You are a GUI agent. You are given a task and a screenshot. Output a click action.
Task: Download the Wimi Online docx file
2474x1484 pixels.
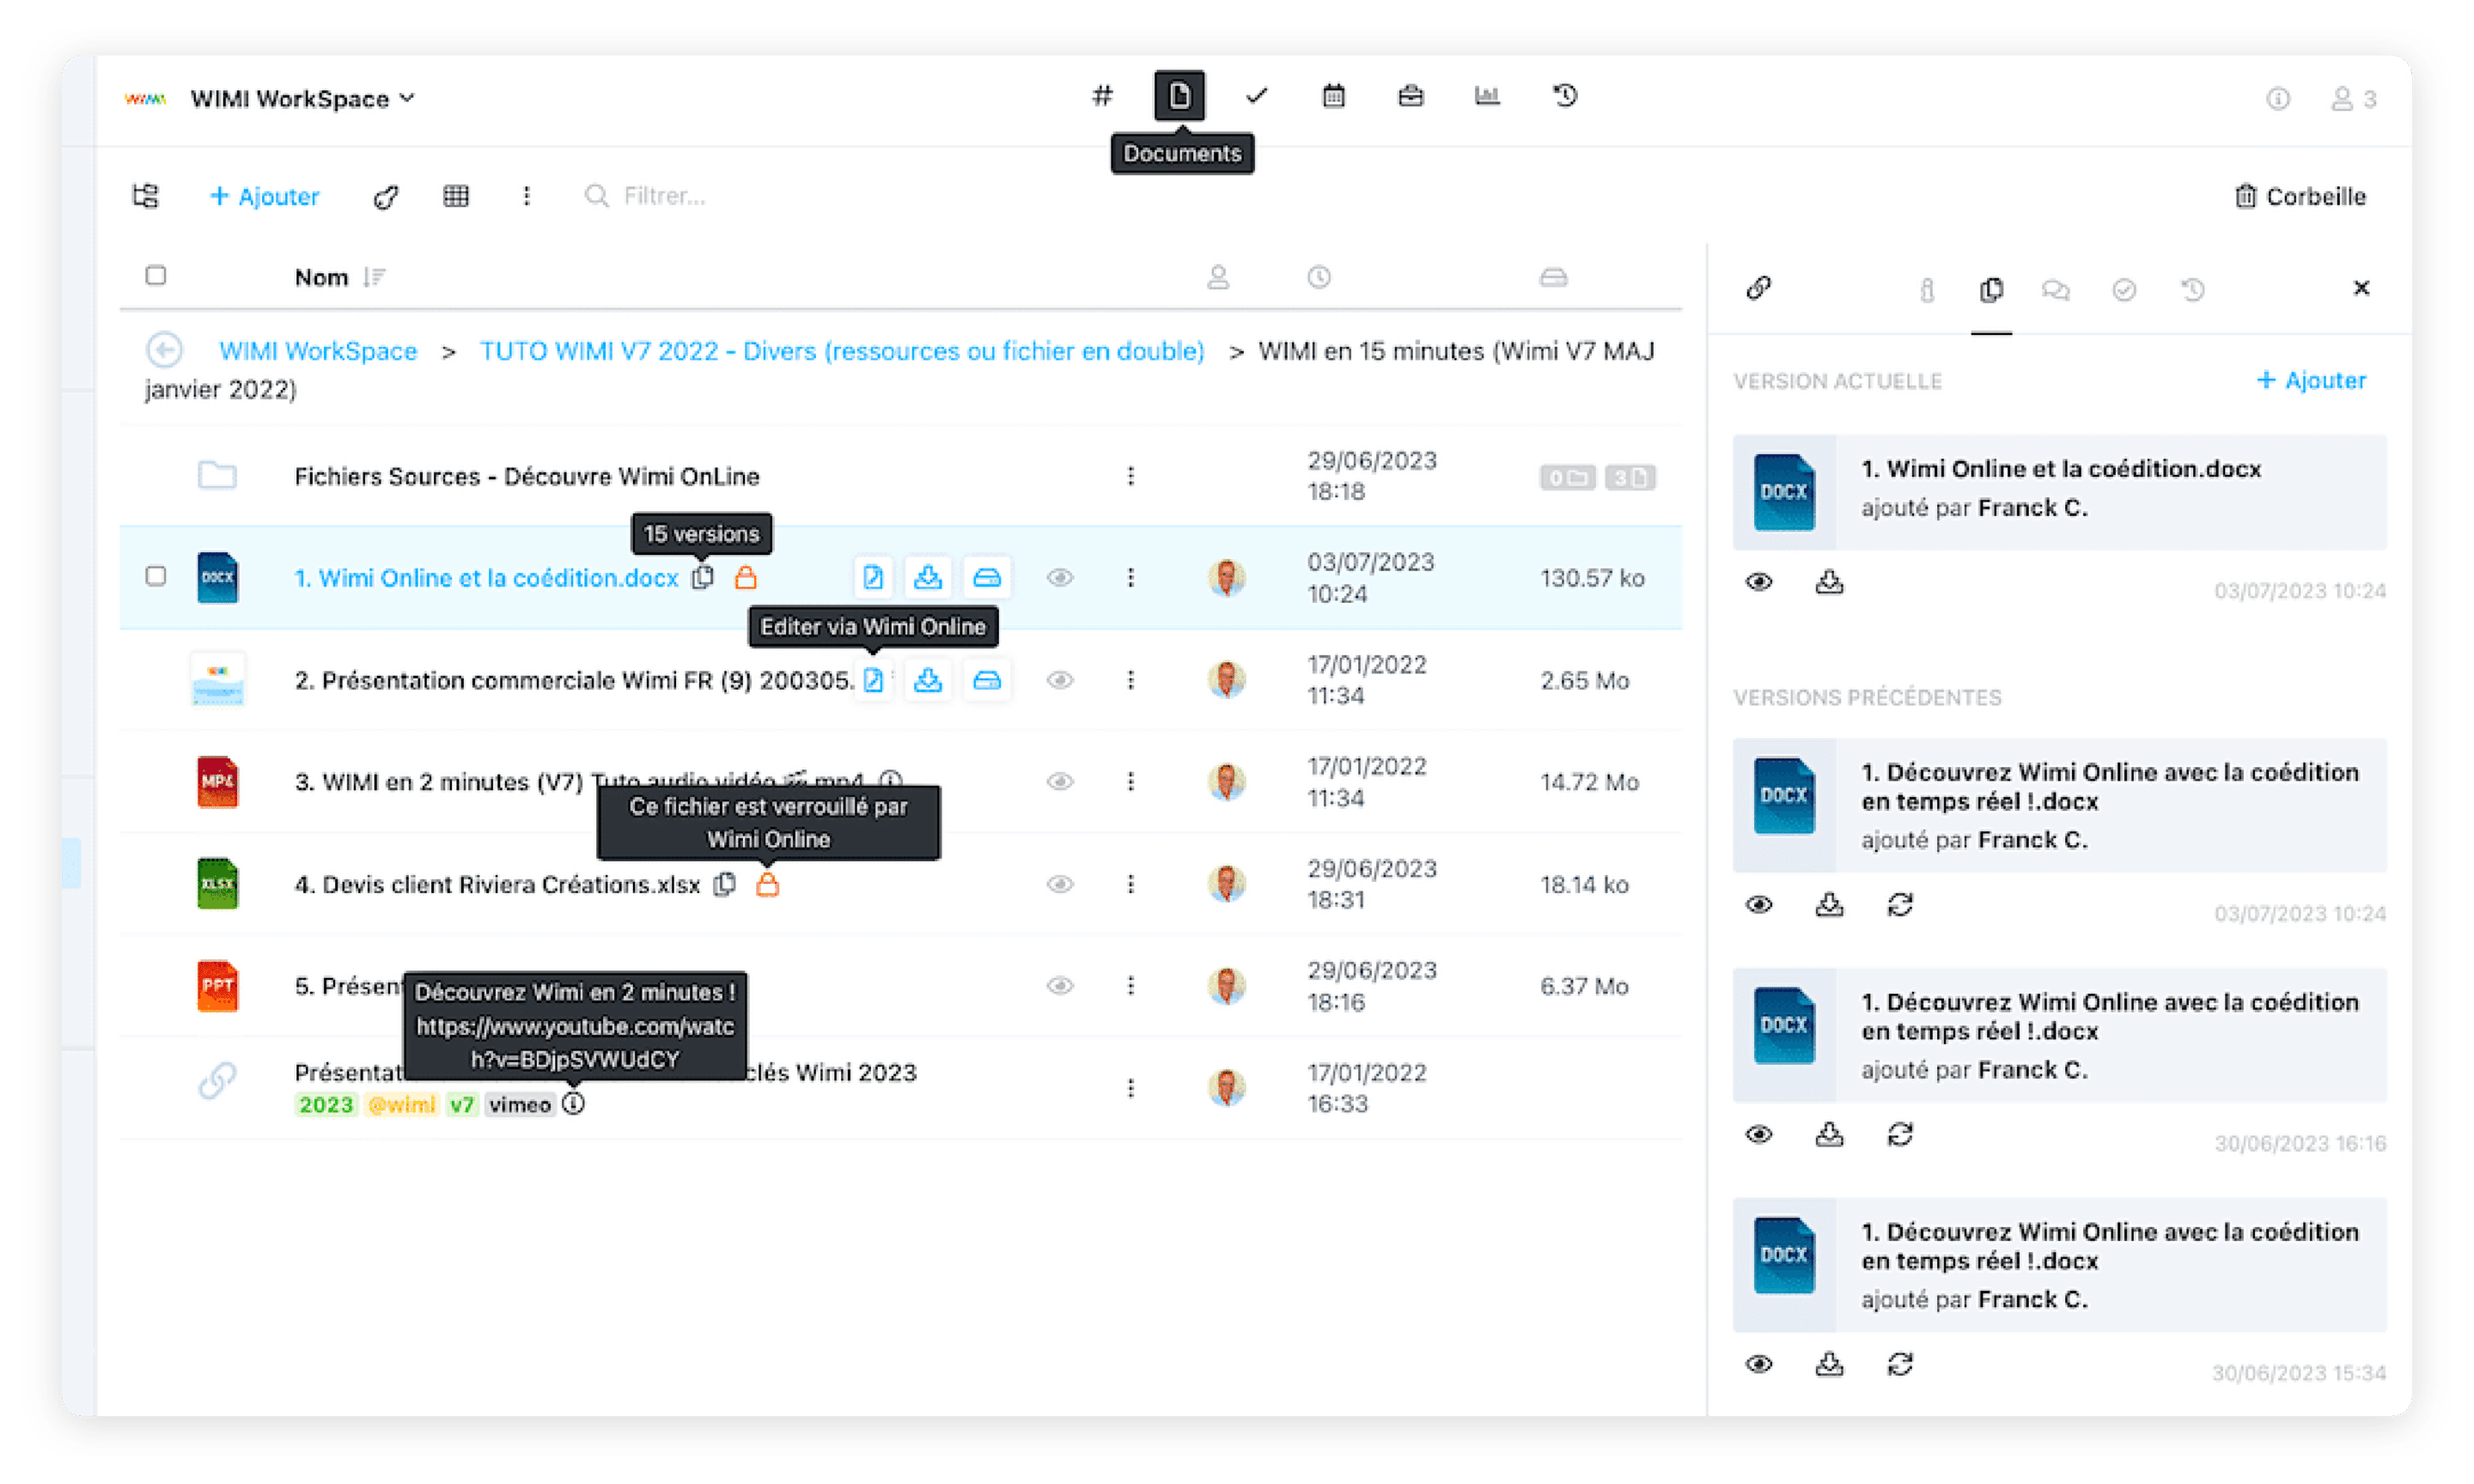[x=927, y=577]
